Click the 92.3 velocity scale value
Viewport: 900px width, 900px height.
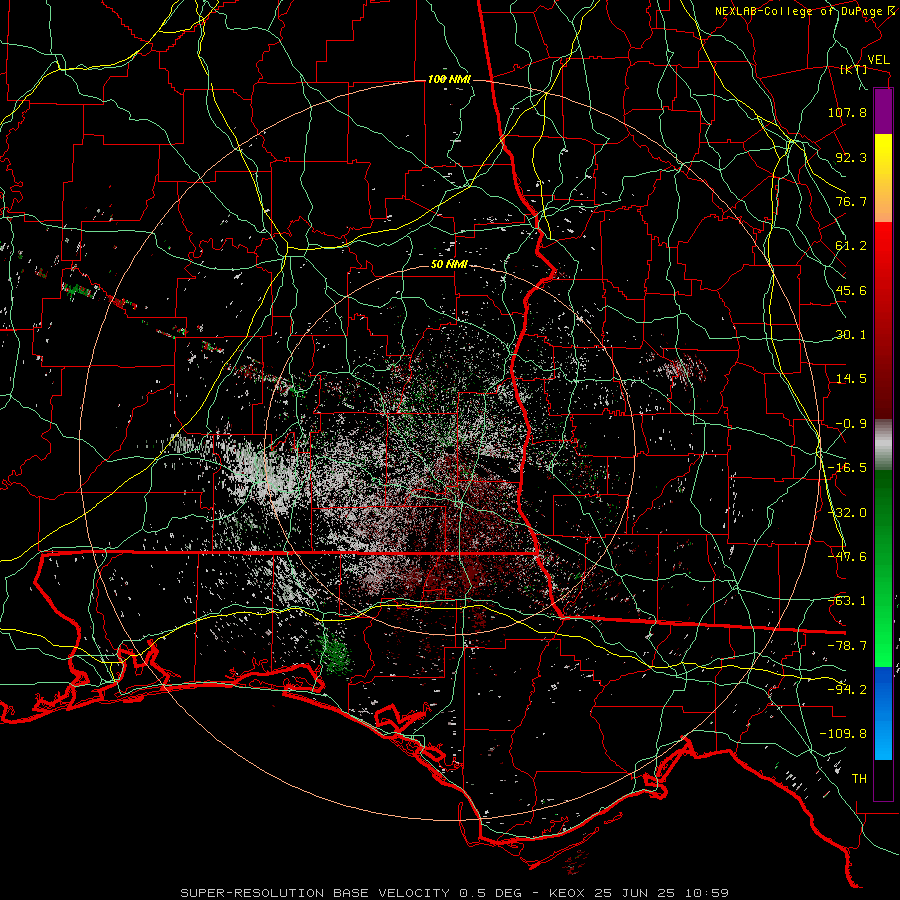851,157
